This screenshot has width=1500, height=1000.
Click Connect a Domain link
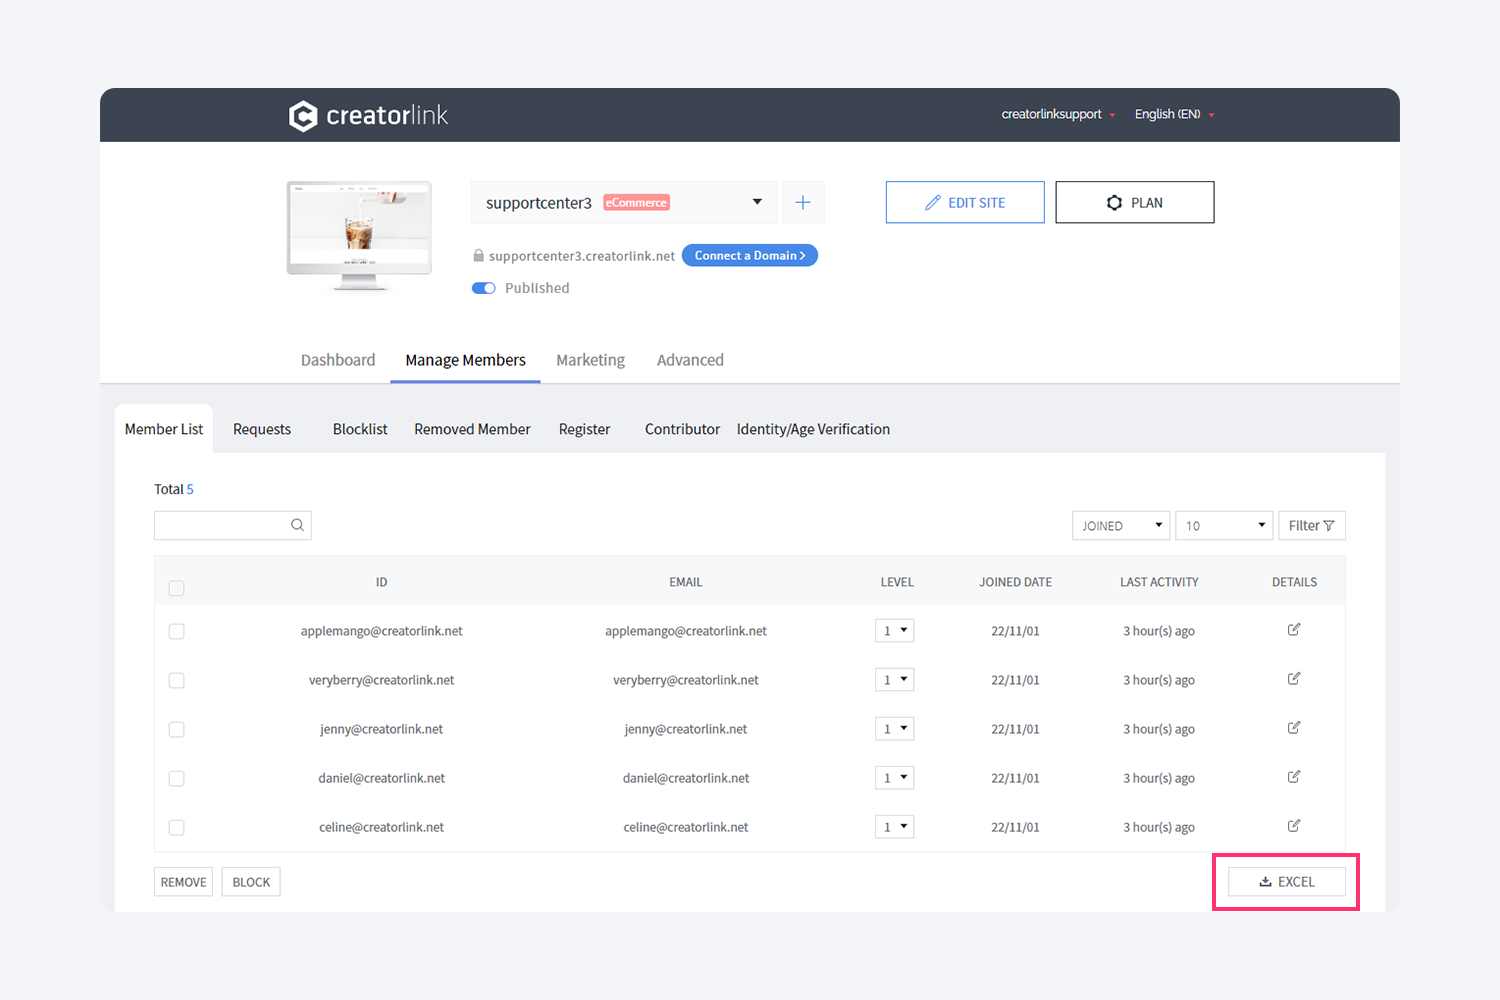749,256
